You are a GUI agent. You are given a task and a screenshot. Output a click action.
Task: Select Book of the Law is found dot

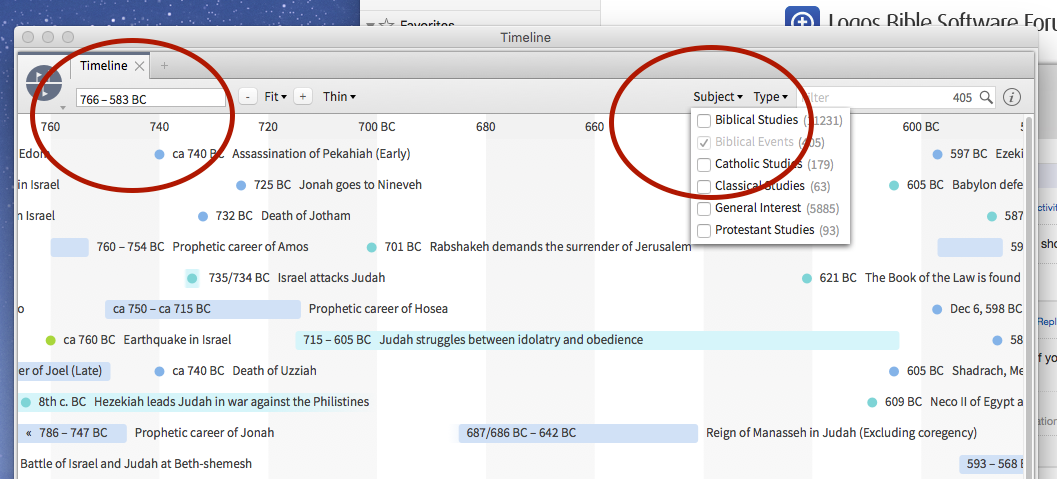[x=806, y=278]
